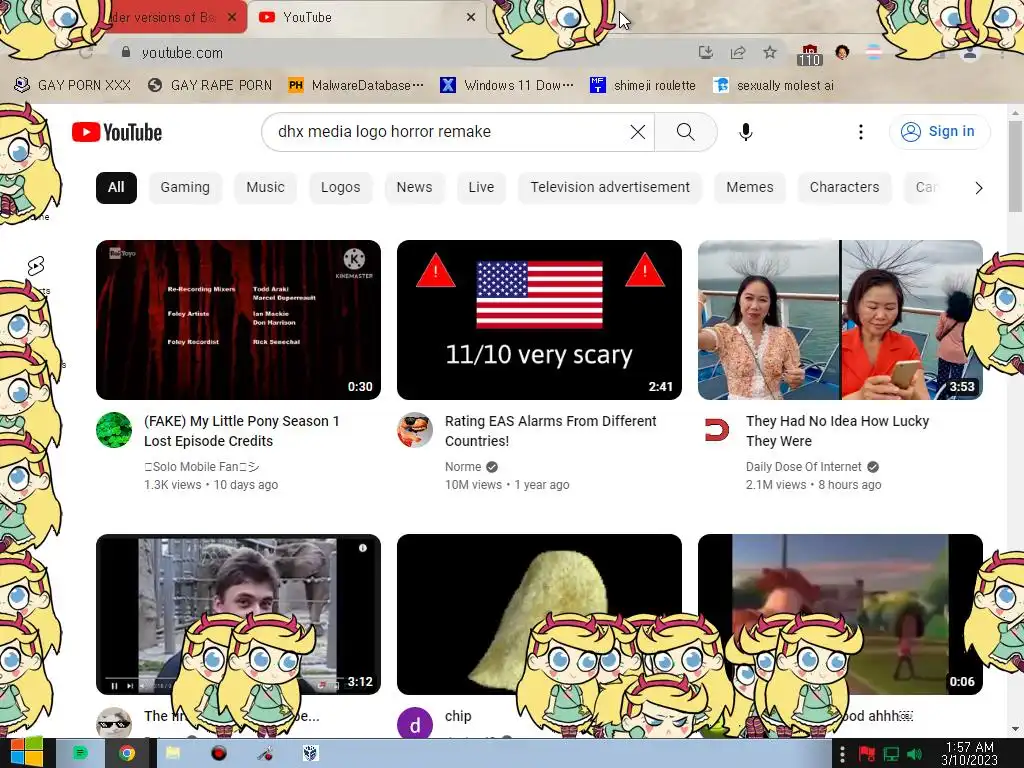This screenshot has width=1024, height=768.
Task: Open the MalwareDatabase bookmark
Action: point(357,86)
